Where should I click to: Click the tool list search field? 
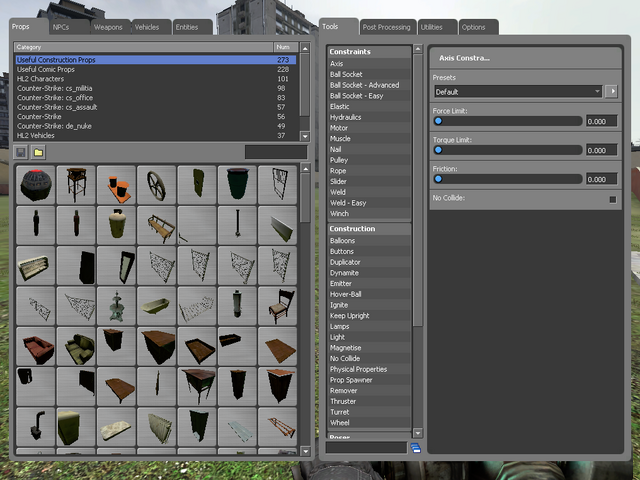(366, 448)
